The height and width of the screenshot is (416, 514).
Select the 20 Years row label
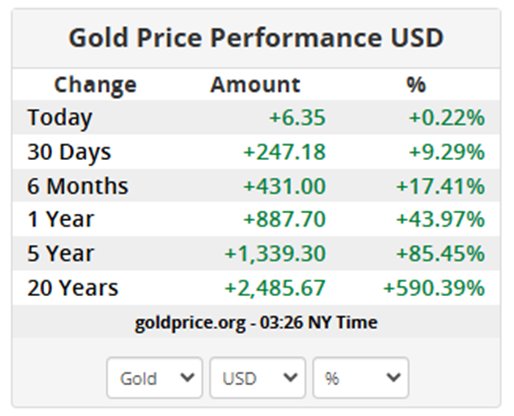point(73,287)
